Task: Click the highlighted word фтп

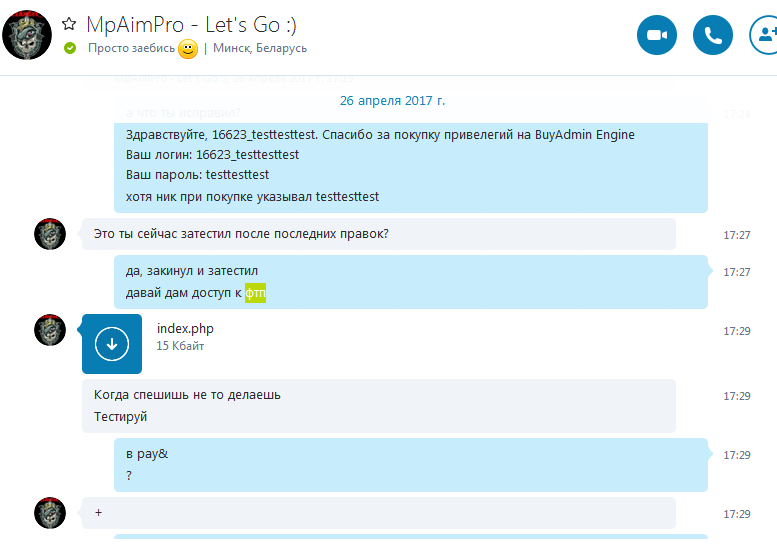Action: (255, 293)
